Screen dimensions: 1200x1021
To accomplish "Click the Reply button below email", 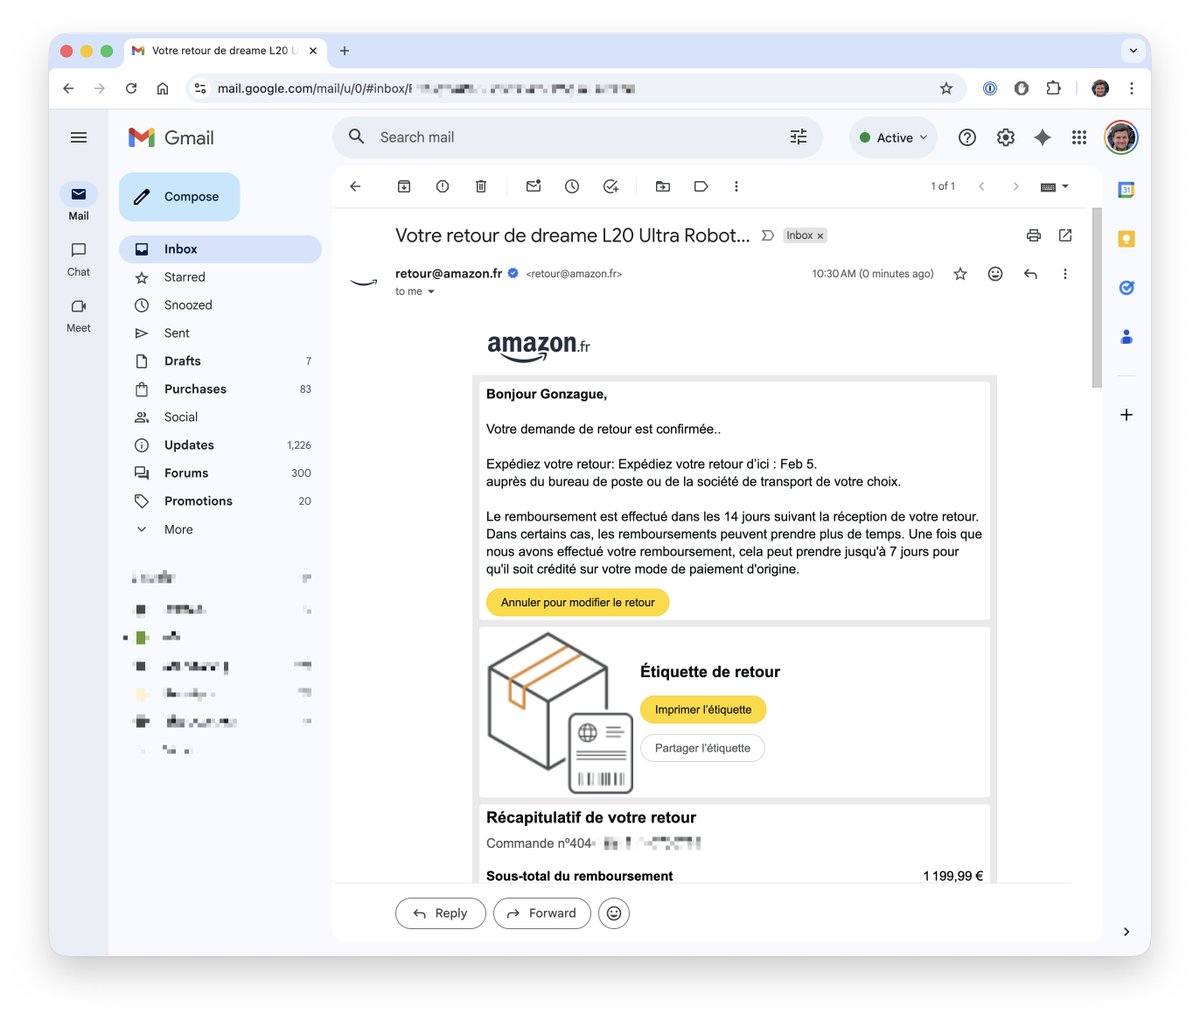I will pos(440,913).
